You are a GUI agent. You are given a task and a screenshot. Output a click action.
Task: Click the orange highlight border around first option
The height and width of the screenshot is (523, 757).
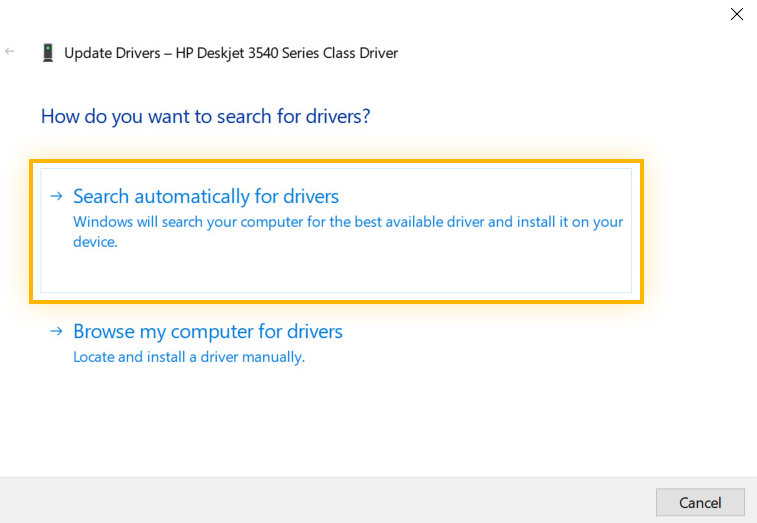click(x=336, y=161)
